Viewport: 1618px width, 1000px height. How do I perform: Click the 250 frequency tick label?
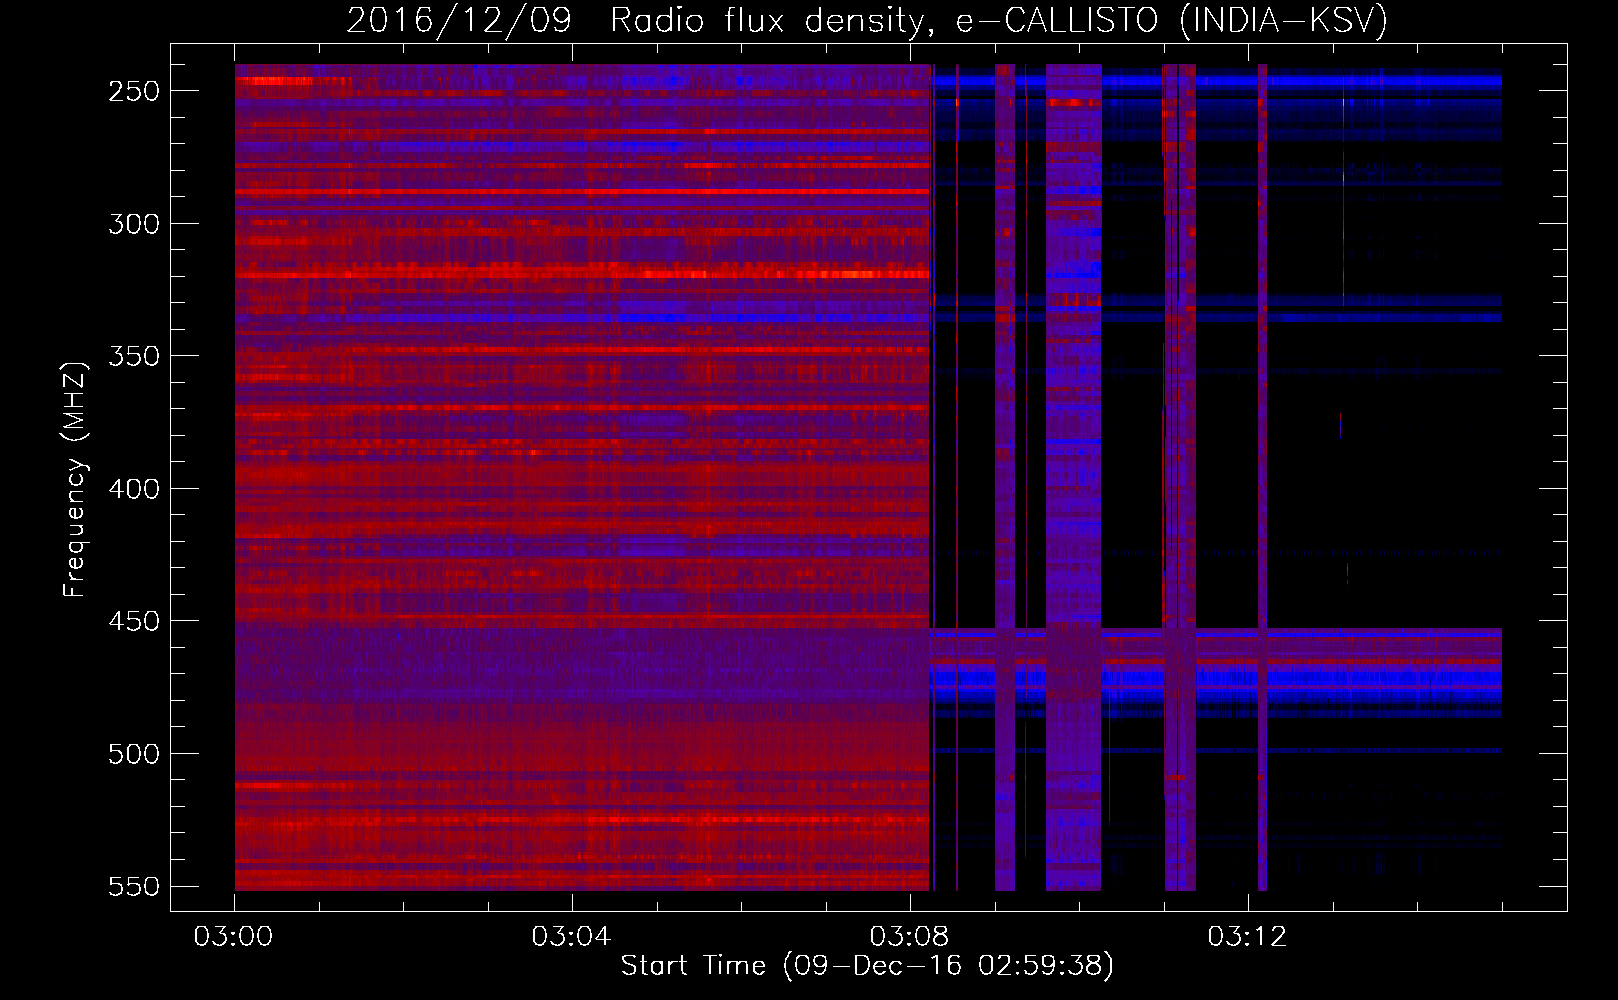coord(134,91)
